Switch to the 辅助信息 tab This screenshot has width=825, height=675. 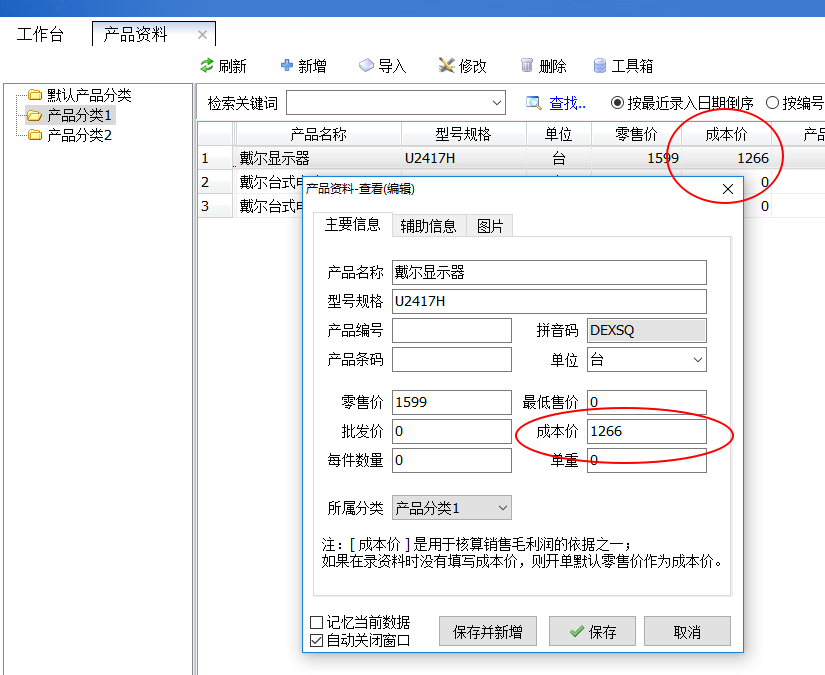[x=428, y=226]
